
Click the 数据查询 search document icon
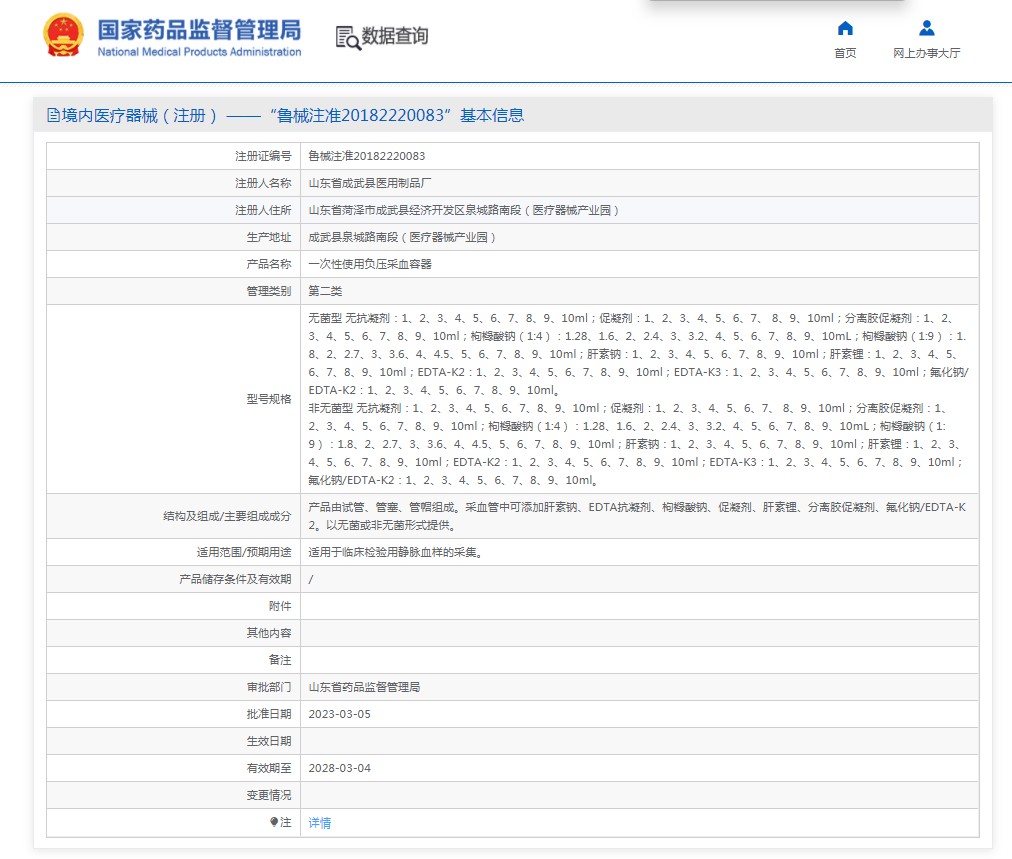[347, 37]
